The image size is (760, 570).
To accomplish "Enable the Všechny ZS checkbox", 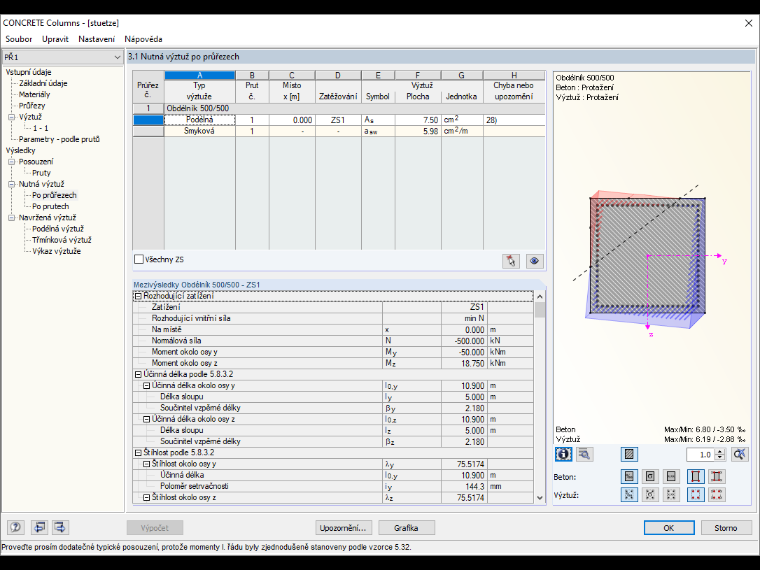I will pyautogui.click(x=139, y=259).
